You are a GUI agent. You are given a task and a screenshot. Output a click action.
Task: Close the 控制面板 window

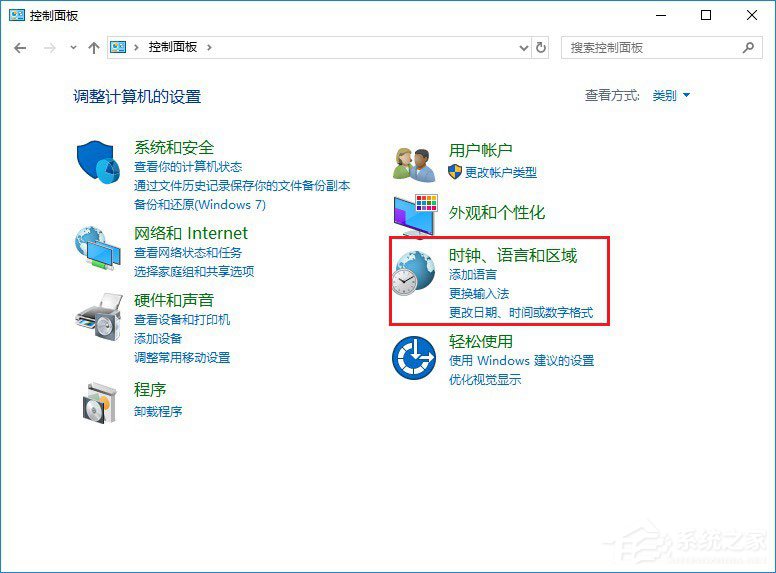tap(752, 15)
